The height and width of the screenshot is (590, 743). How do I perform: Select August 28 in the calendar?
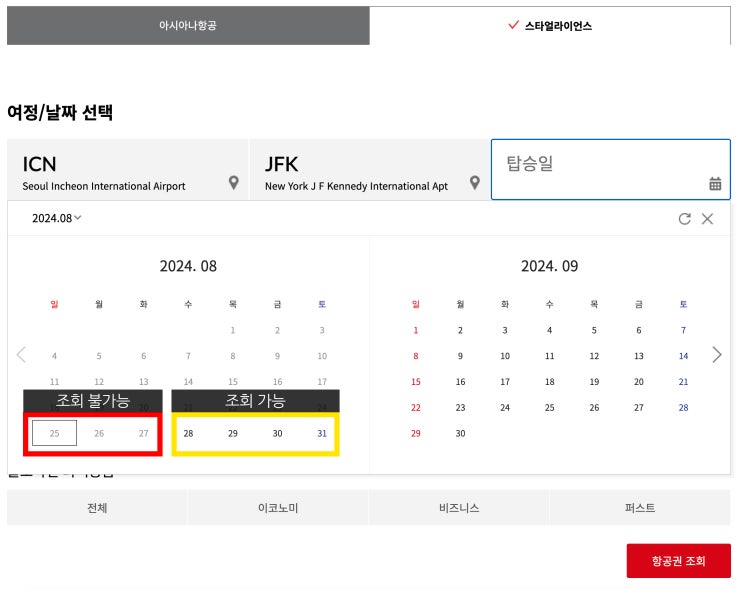pos(188,433)
